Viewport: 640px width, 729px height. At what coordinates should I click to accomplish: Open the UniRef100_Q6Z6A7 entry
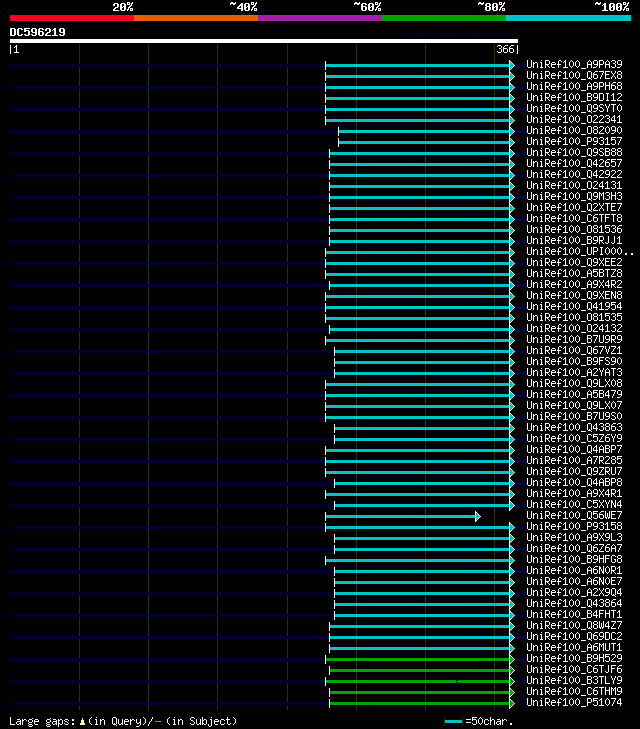click(574, 549)
